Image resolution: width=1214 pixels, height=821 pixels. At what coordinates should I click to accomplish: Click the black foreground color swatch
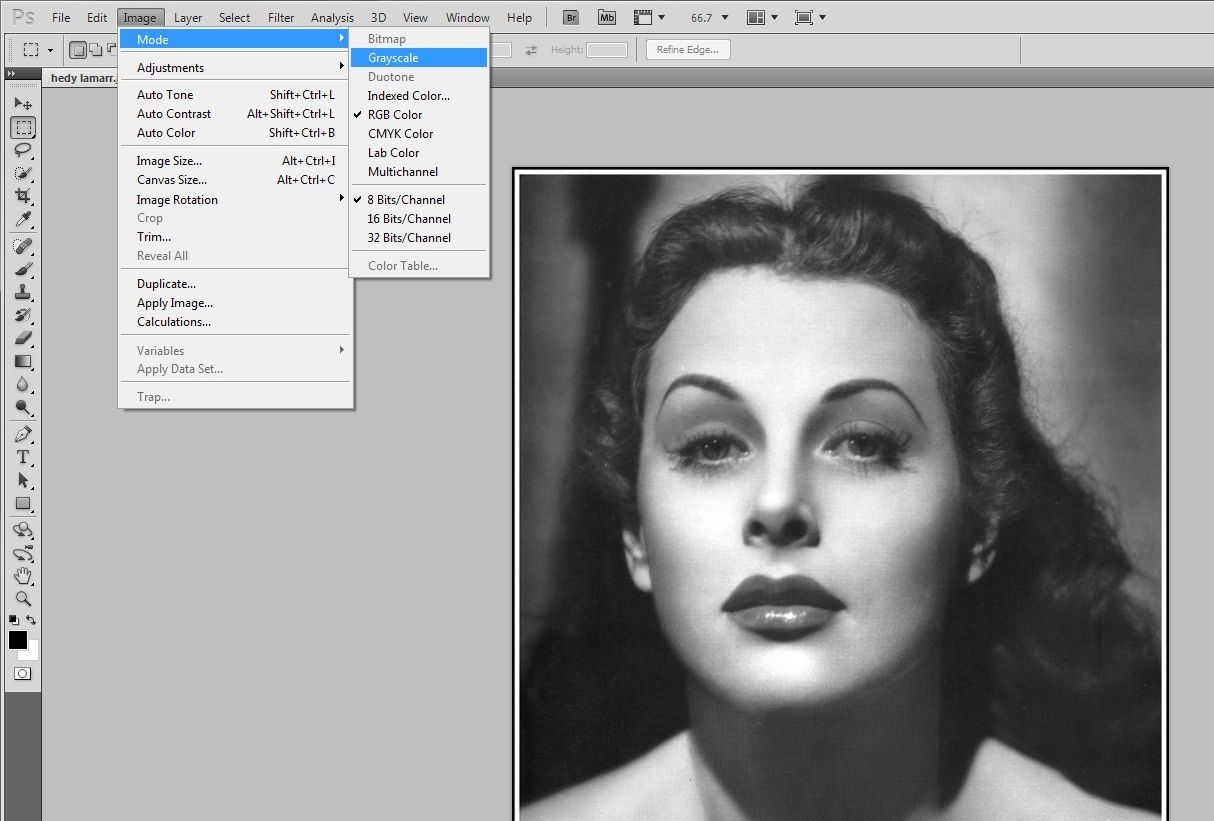pyautogui.click(x=18, y=640)
